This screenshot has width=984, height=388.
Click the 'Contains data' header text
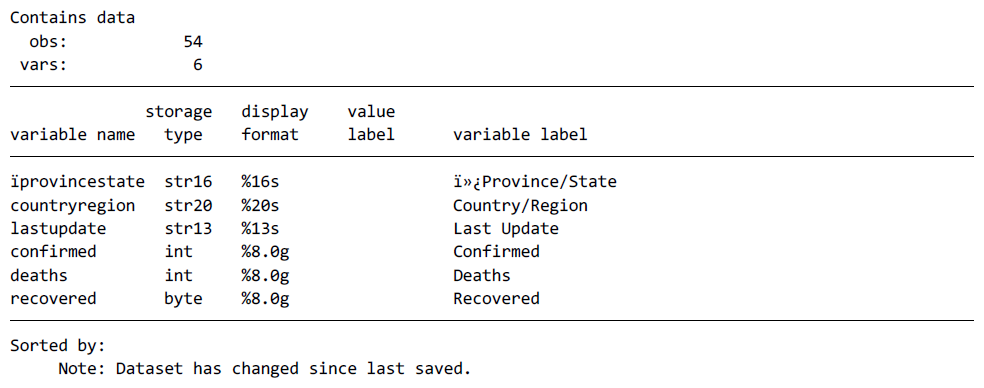[x=72, y=18]
